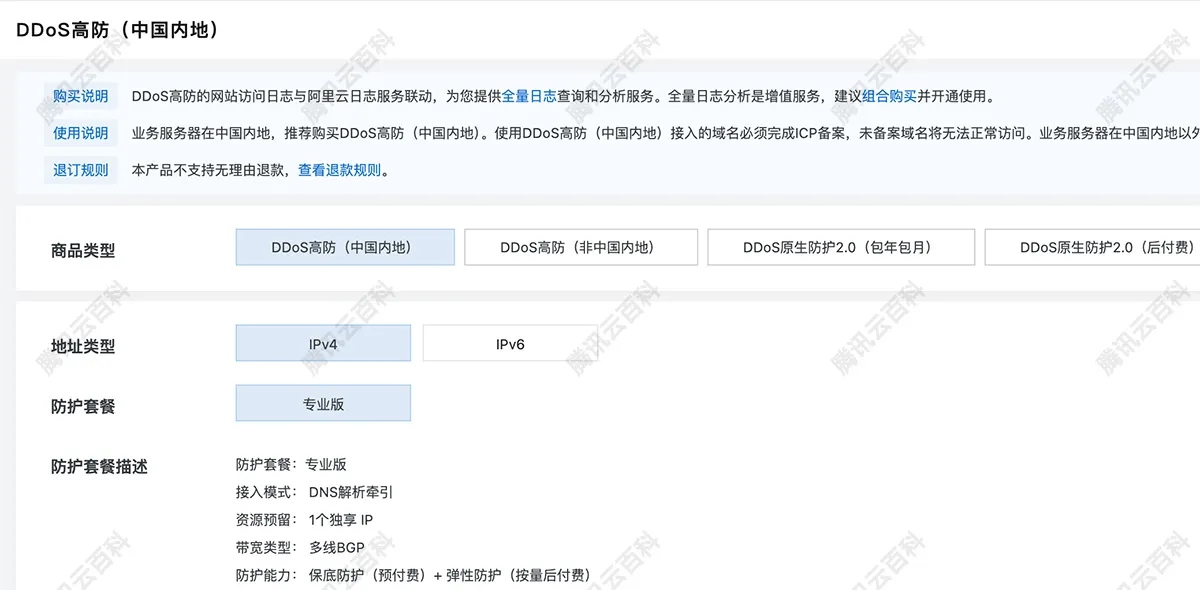This screenshot has width=1200, height=590.
Task: Choose the 专业版 protection package
Action: coord(323,402)
